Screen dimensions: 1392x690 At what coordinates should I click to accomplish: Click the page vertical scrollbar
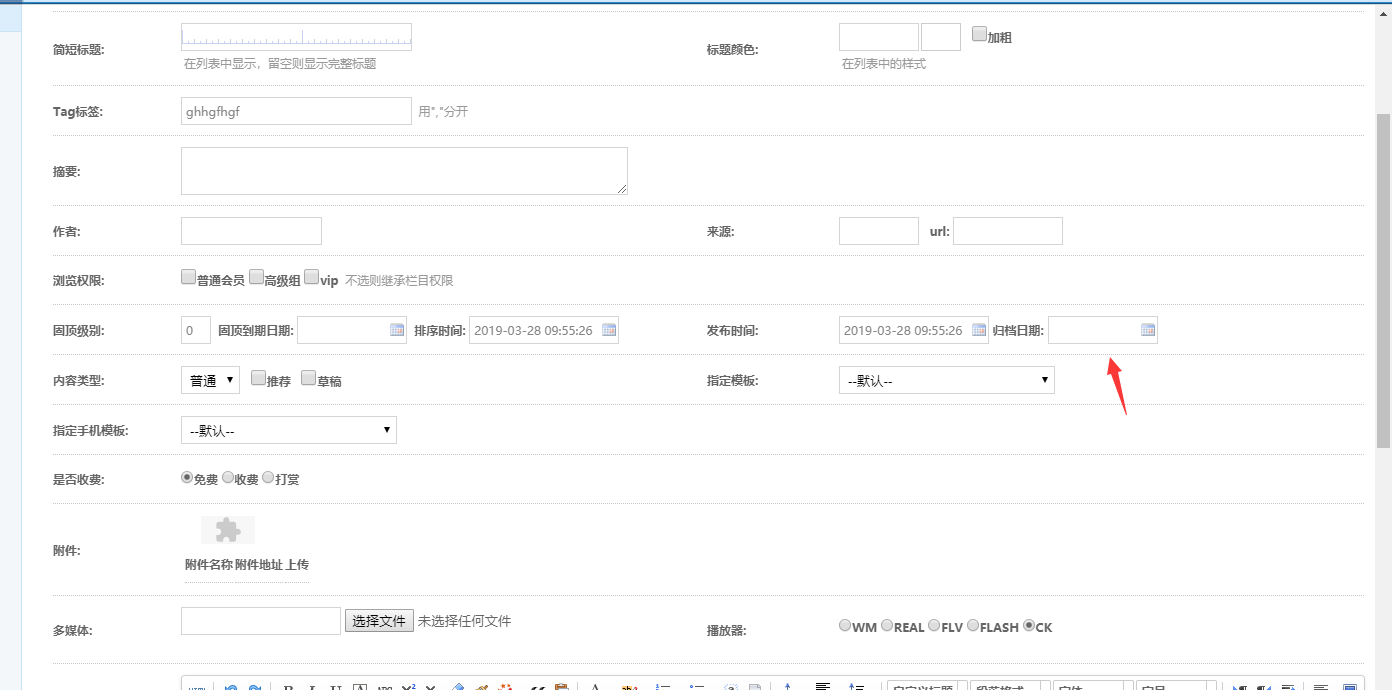click(1384, 280)
